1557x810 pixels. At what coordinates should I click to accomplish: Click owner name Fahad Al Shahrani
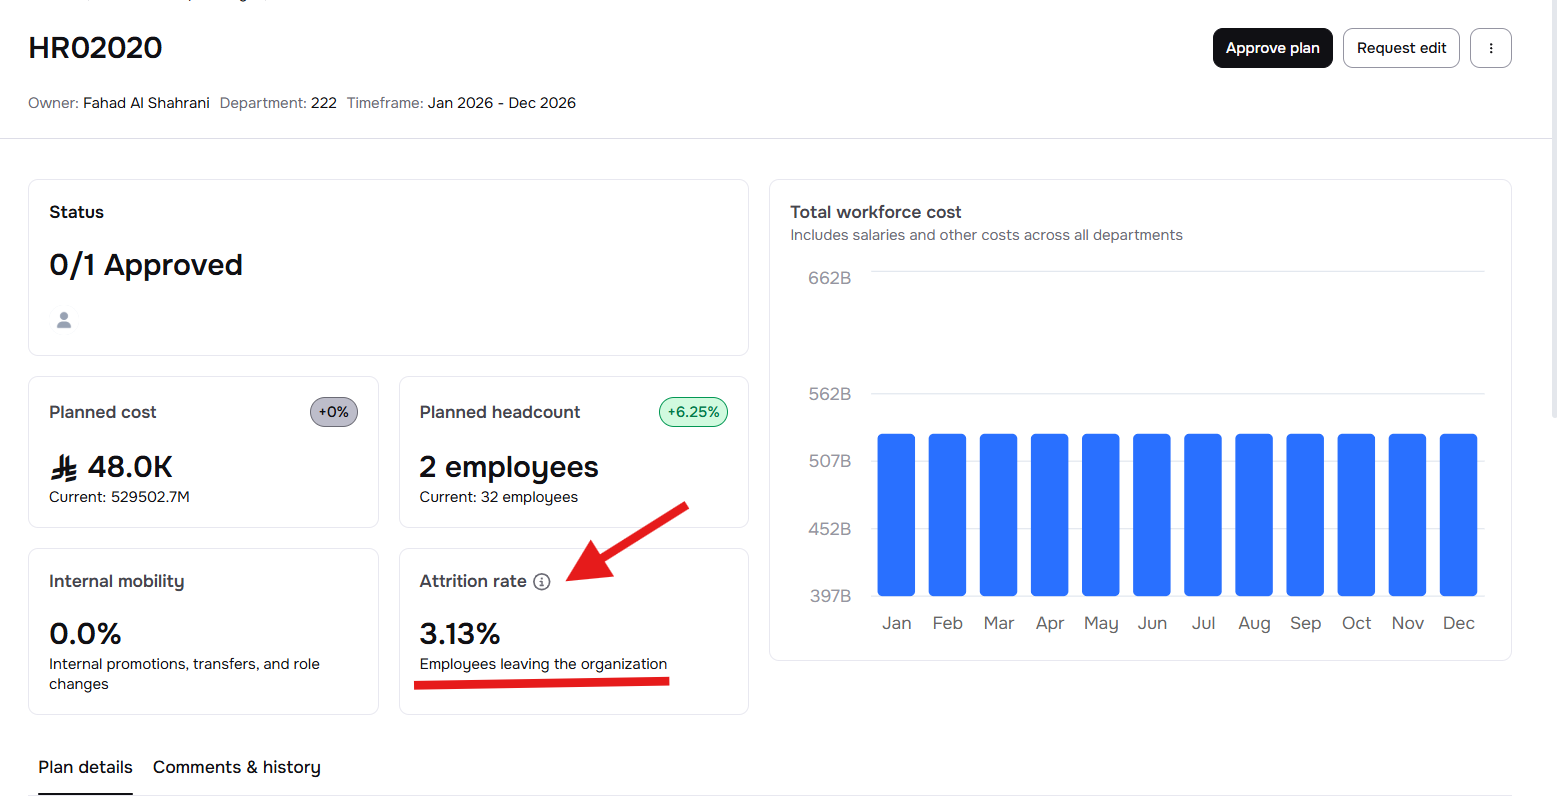pos(146,103)
